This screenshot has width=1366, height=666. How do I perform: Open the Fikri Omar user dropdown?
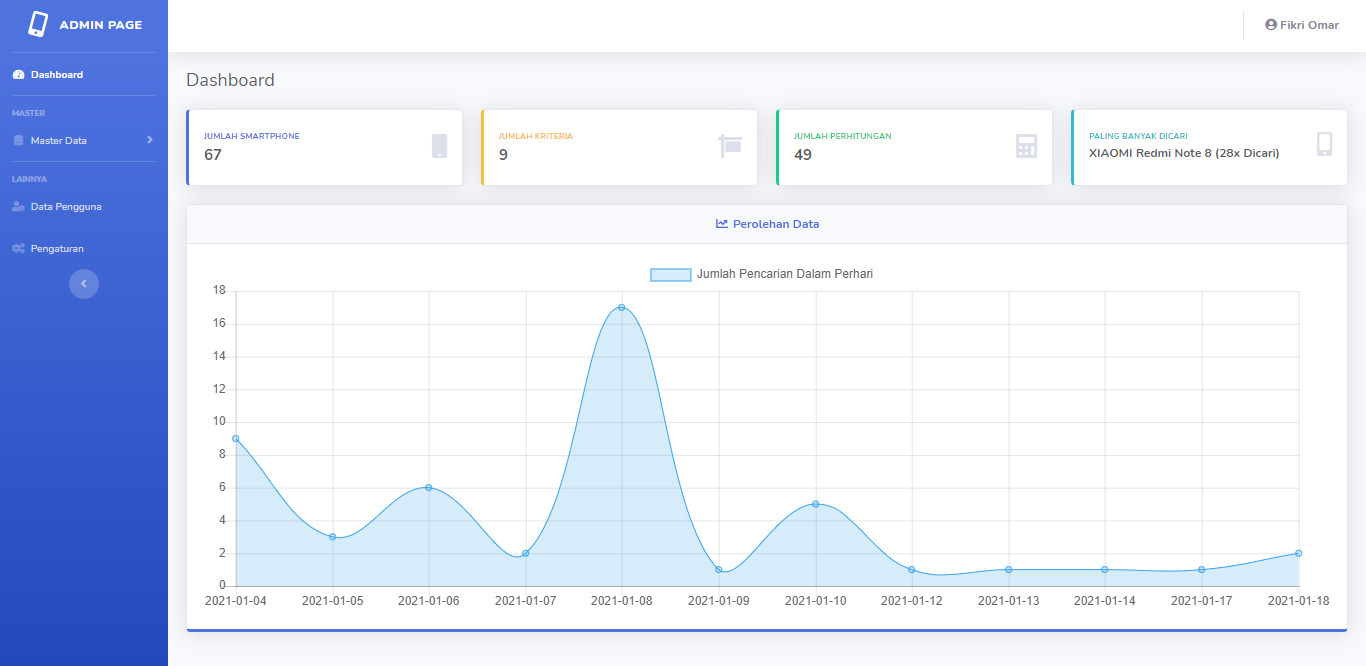coord(1302,25)
